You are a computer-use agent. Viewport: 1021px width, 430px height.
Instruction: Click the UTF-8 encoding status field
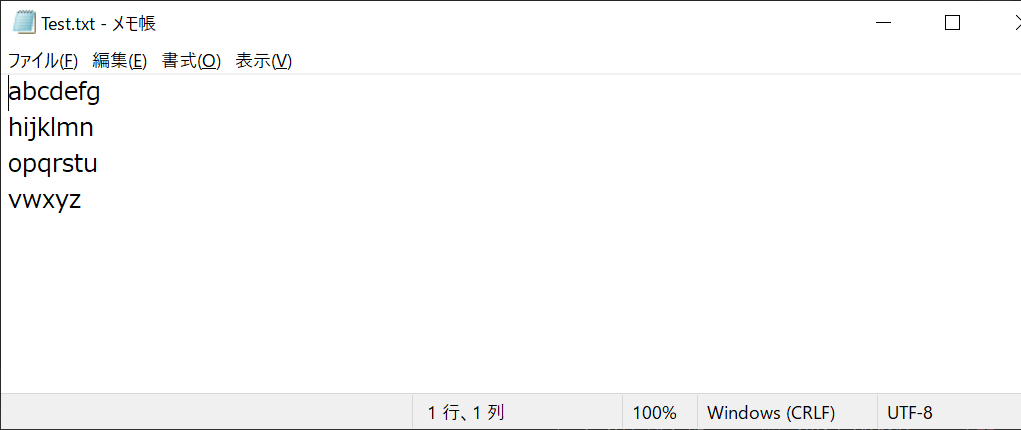(x=910, y=412)
